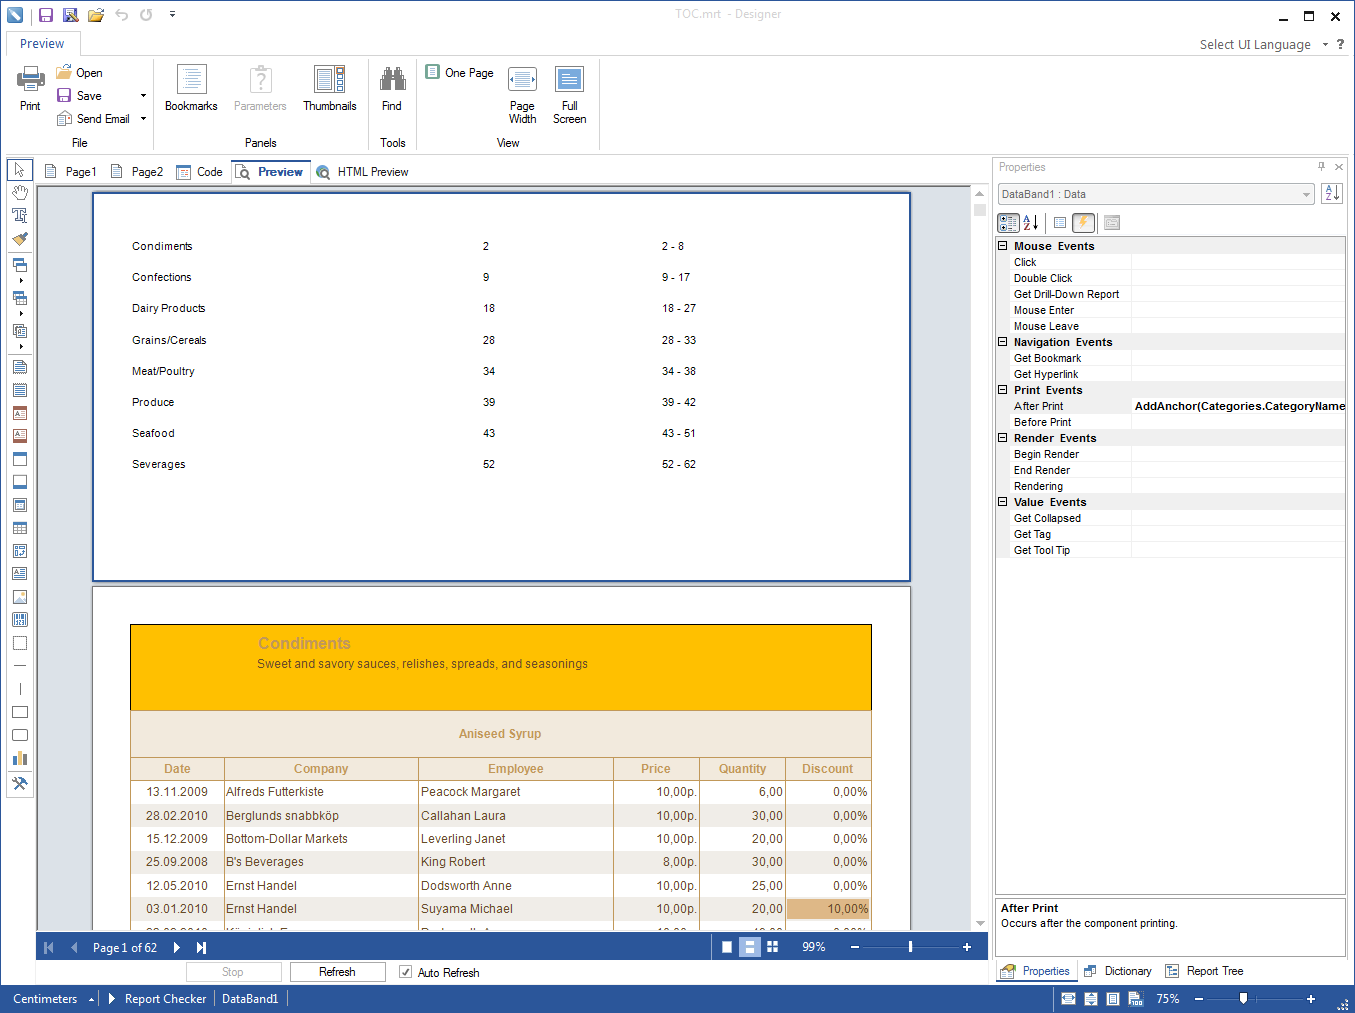This screenshot has height=1013, width=1355.
Task: Collapse the Render Events group
Action: (x=1003, y=438)
